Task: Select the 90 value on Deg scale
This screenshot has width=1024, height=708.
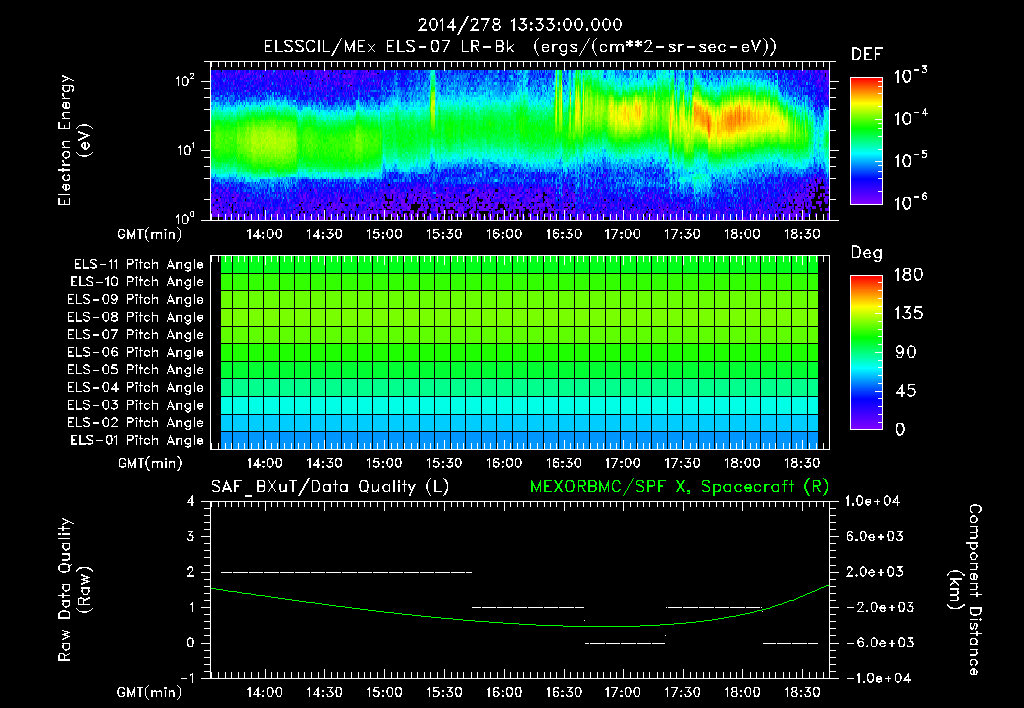Action: point(906,352)
